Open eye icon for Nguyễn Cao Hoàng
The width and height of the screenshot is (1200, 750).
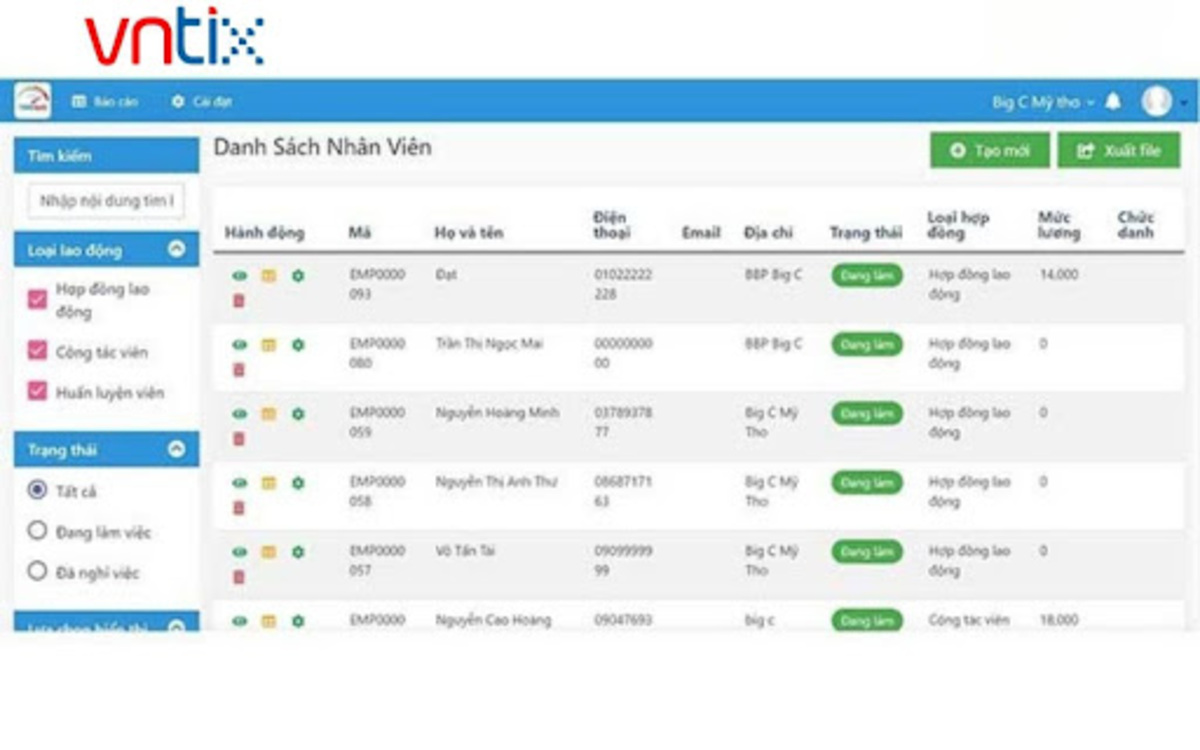click(239, 620)
